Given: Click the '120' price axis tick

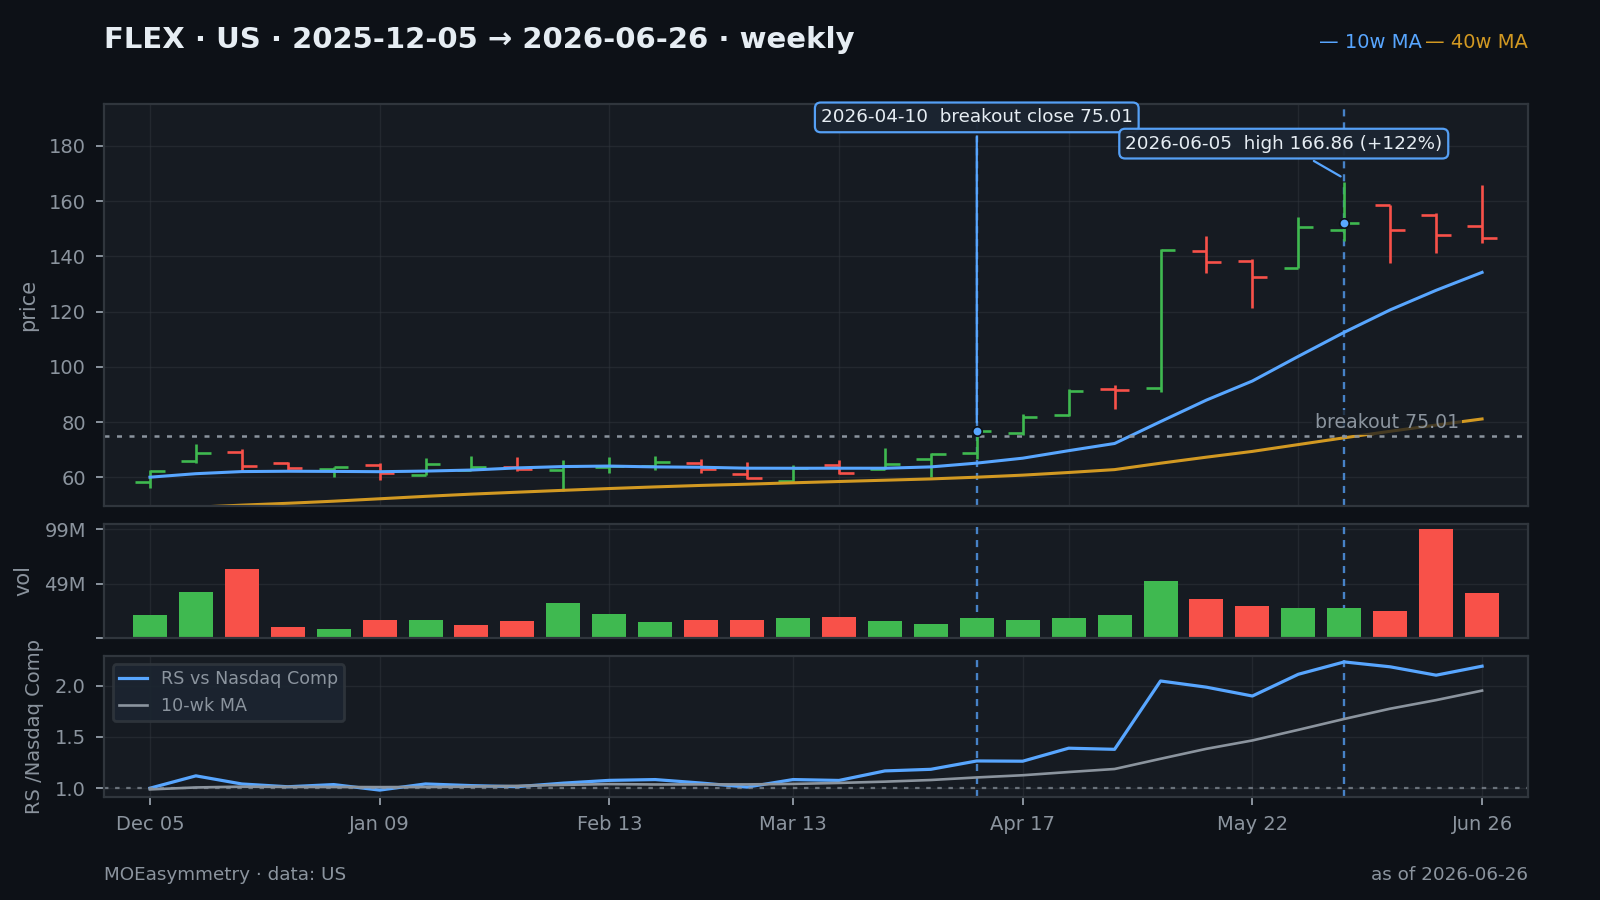Looking at the screenshot, I should pyautogui.click(x=67, y=313).
